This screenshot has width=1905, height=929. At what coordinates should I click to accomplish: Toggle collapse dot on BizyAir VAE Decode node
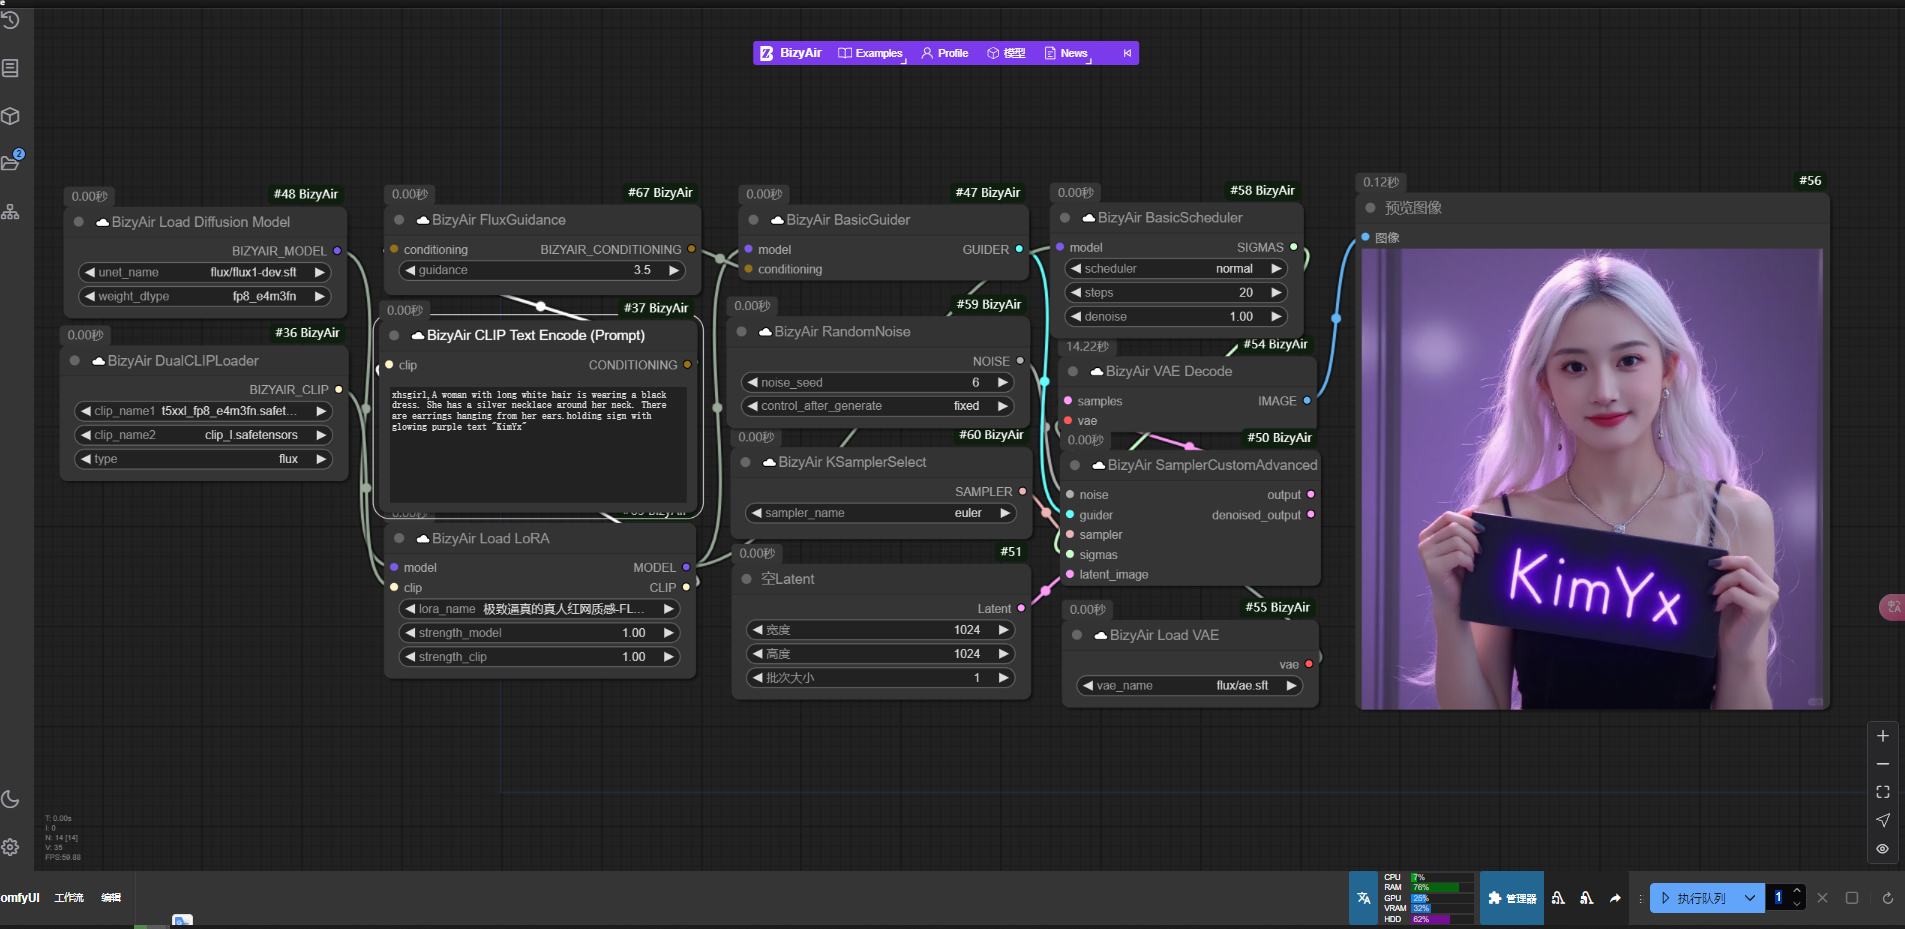(x=1072, y=371)
